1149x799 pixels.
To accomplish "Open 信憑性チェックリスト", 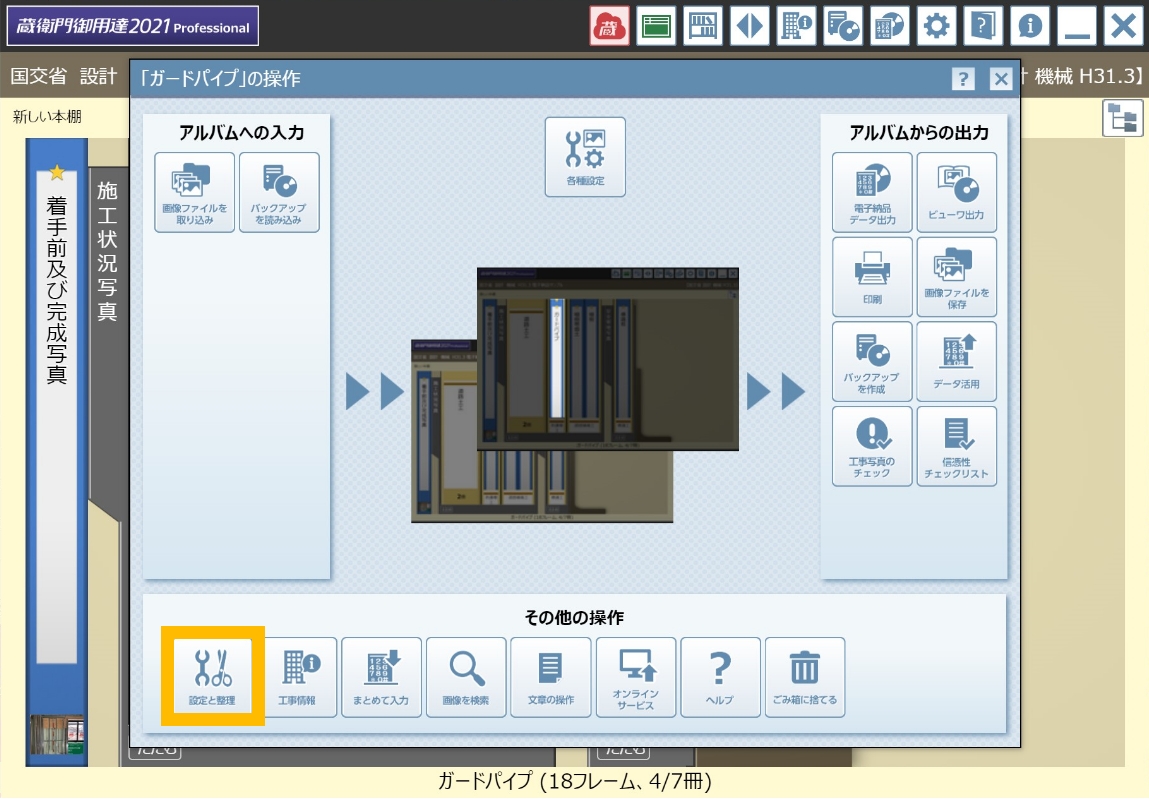I will tap(957, 446).
